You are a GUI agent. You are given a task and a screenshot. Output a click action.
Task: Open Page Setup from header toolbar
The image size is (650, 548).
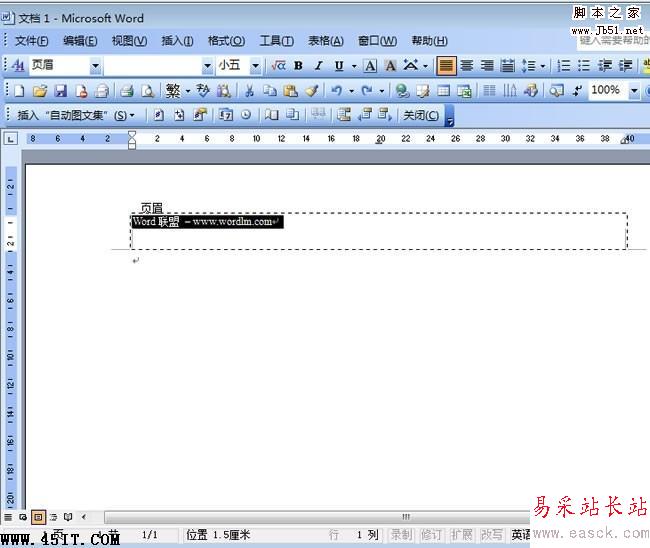pos(272,115)
